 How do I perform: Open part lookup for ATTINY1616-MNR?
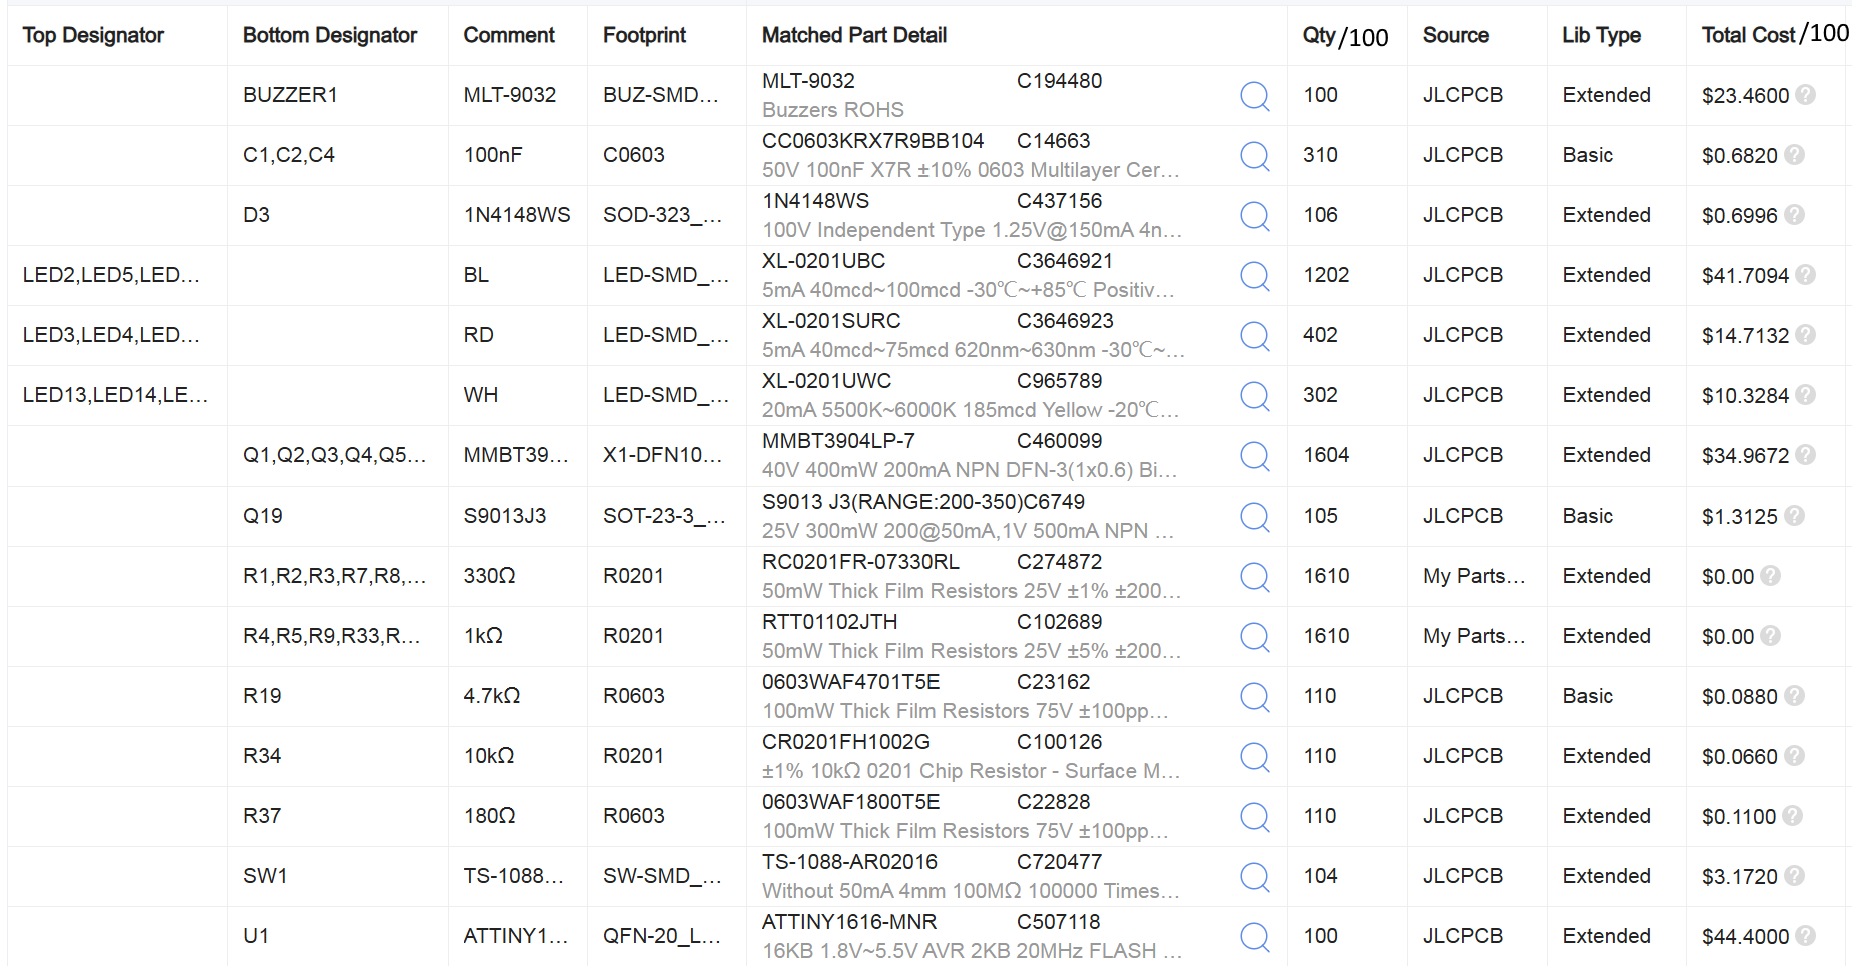(x=1254, y=937)
